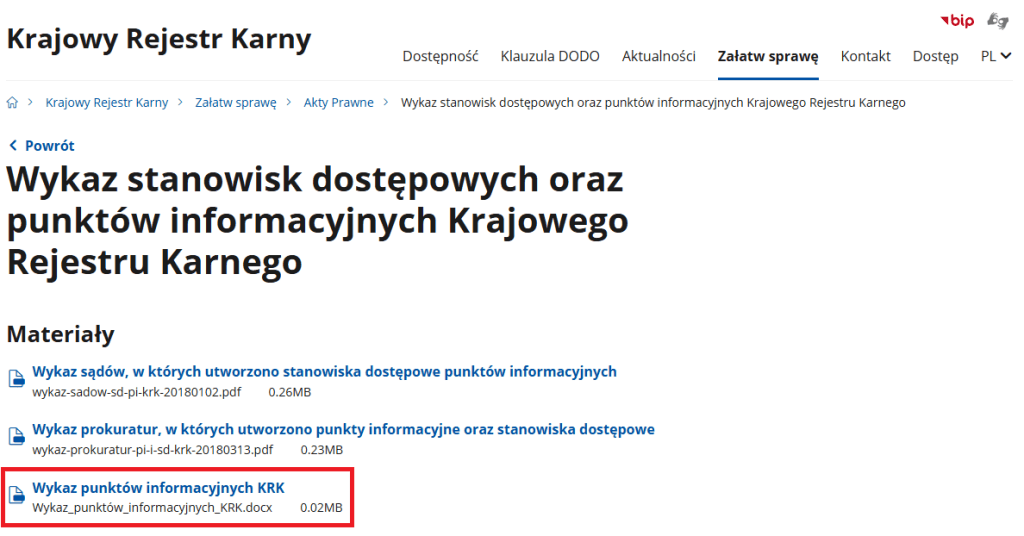
Task: Click file icon beside Wykaz prokuratur document
Action: 16,437
